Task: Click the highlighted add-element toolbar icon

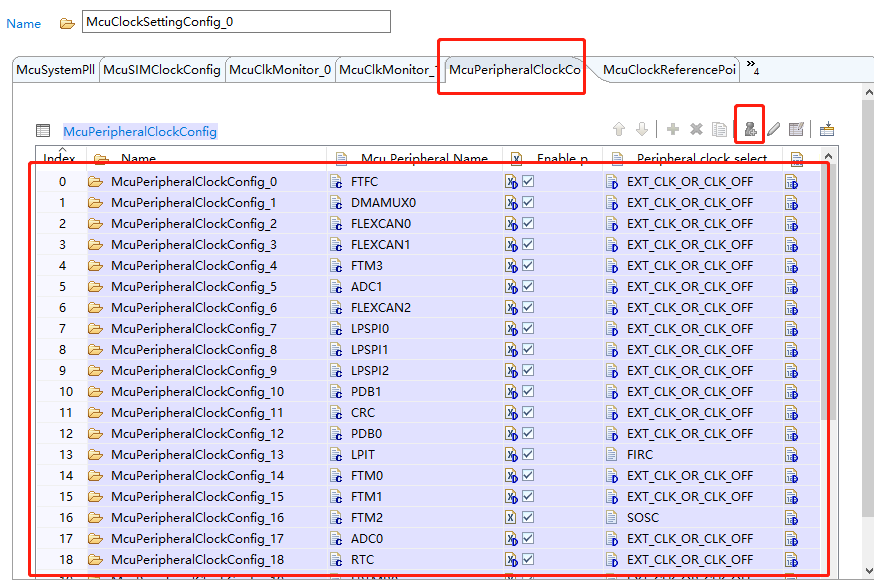Action: pyautogui.click(x=752, y=128)
